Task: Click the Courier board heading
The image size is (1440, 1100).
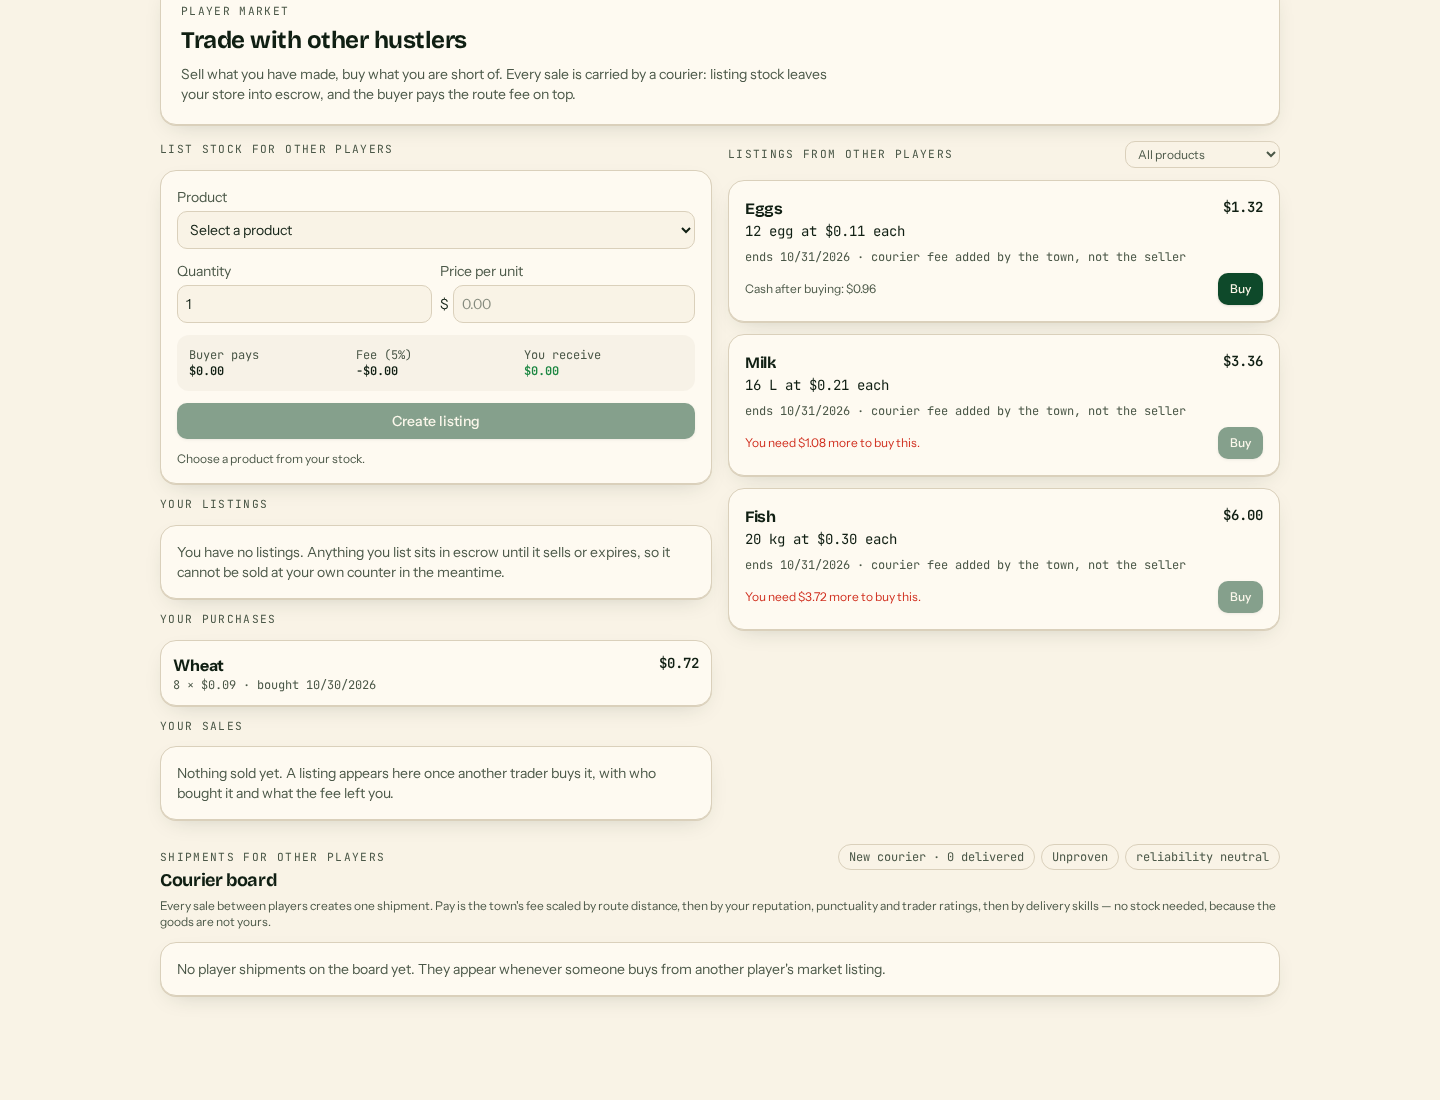Action: (219, 880)
